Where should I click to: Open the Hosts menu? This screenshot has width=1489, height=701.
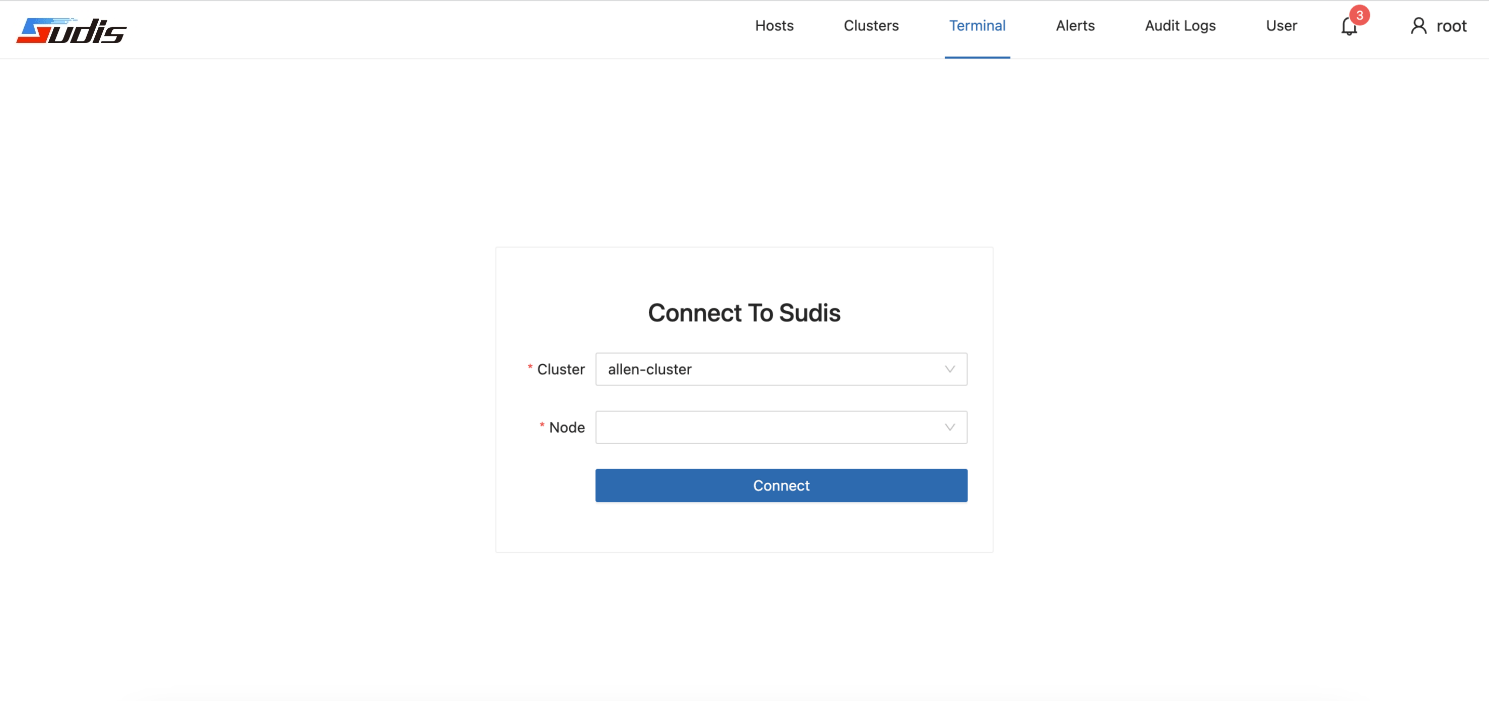pos(774,26)
